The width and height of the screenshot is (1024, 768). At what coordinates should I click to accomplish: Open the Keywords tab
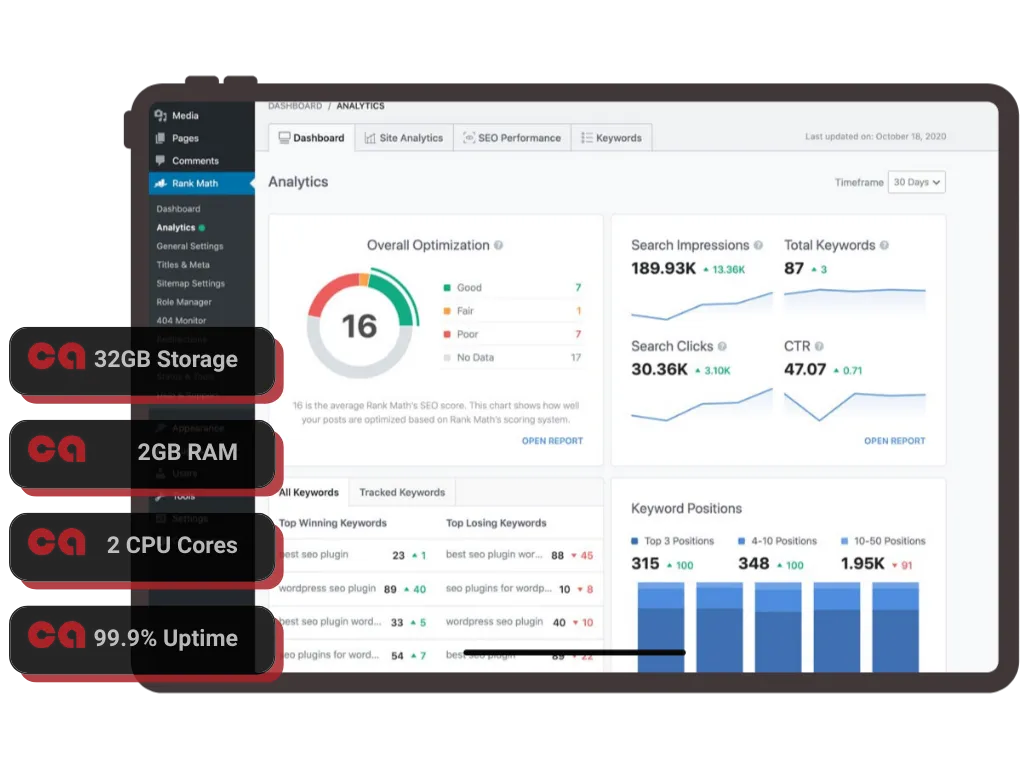click(x=611, y=138)
